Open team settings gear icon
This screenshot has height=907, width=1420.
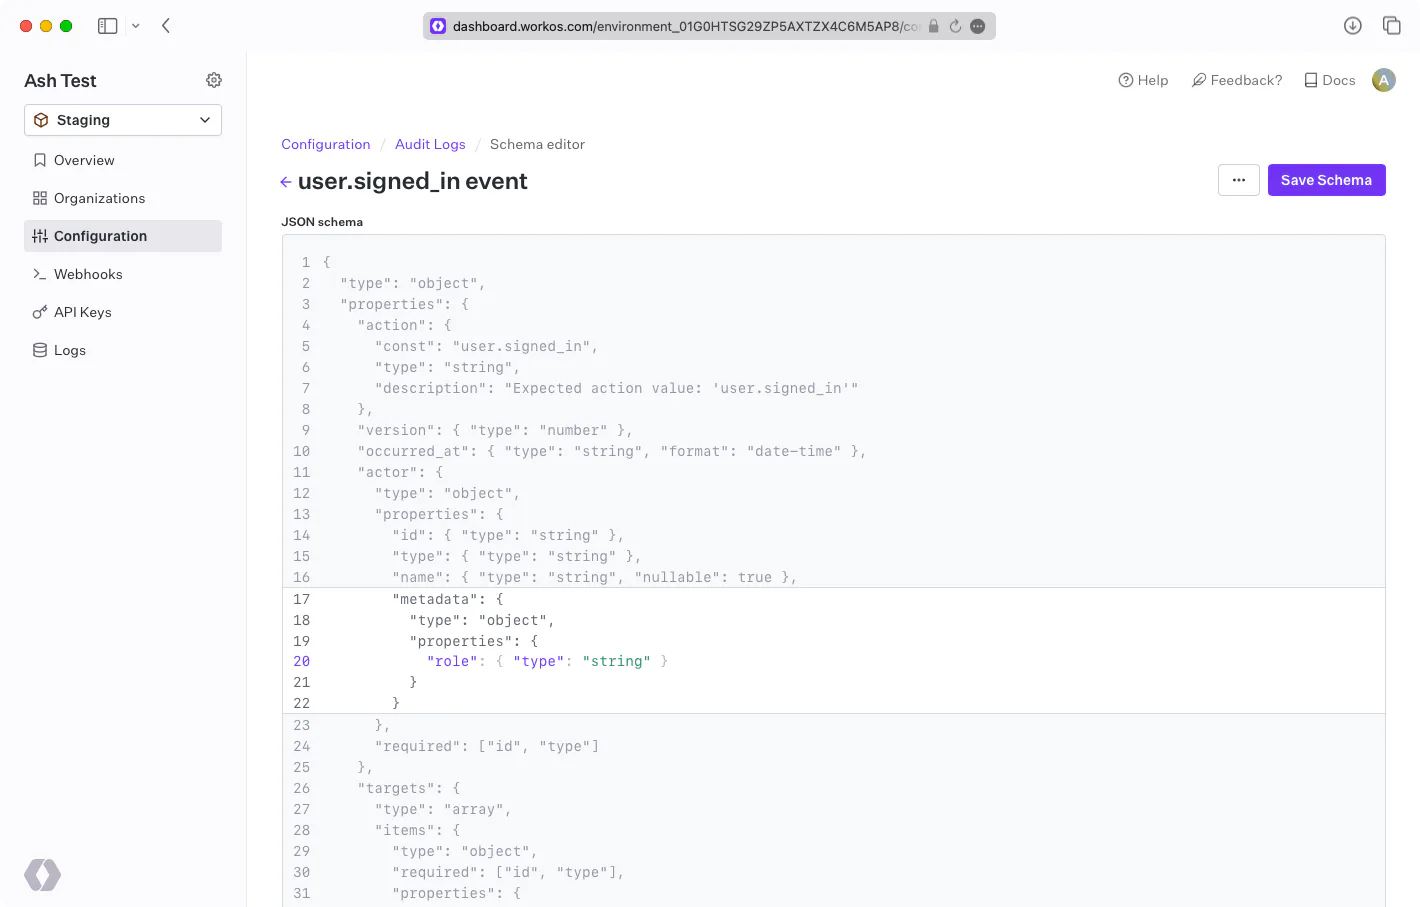(214, 80)
